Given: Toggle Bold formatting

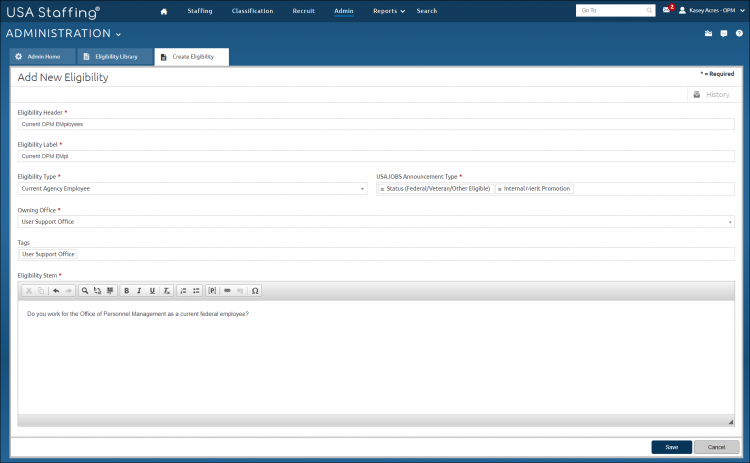Looking at the screenshot, I should click(x=126, y=291).
